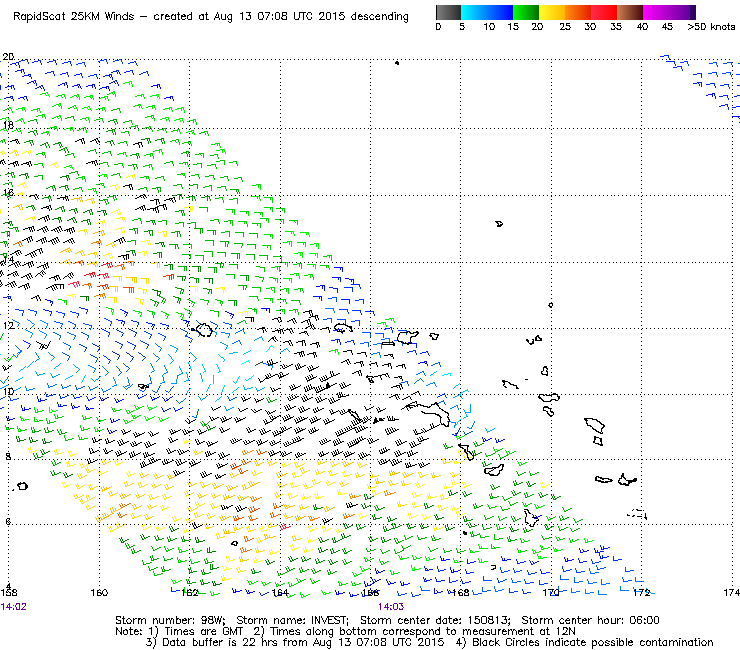Viewport: 740px width, 650px height.
Task: Click the 'Storm number: 98W;' footer text
Action: click(x=170, y=620)
